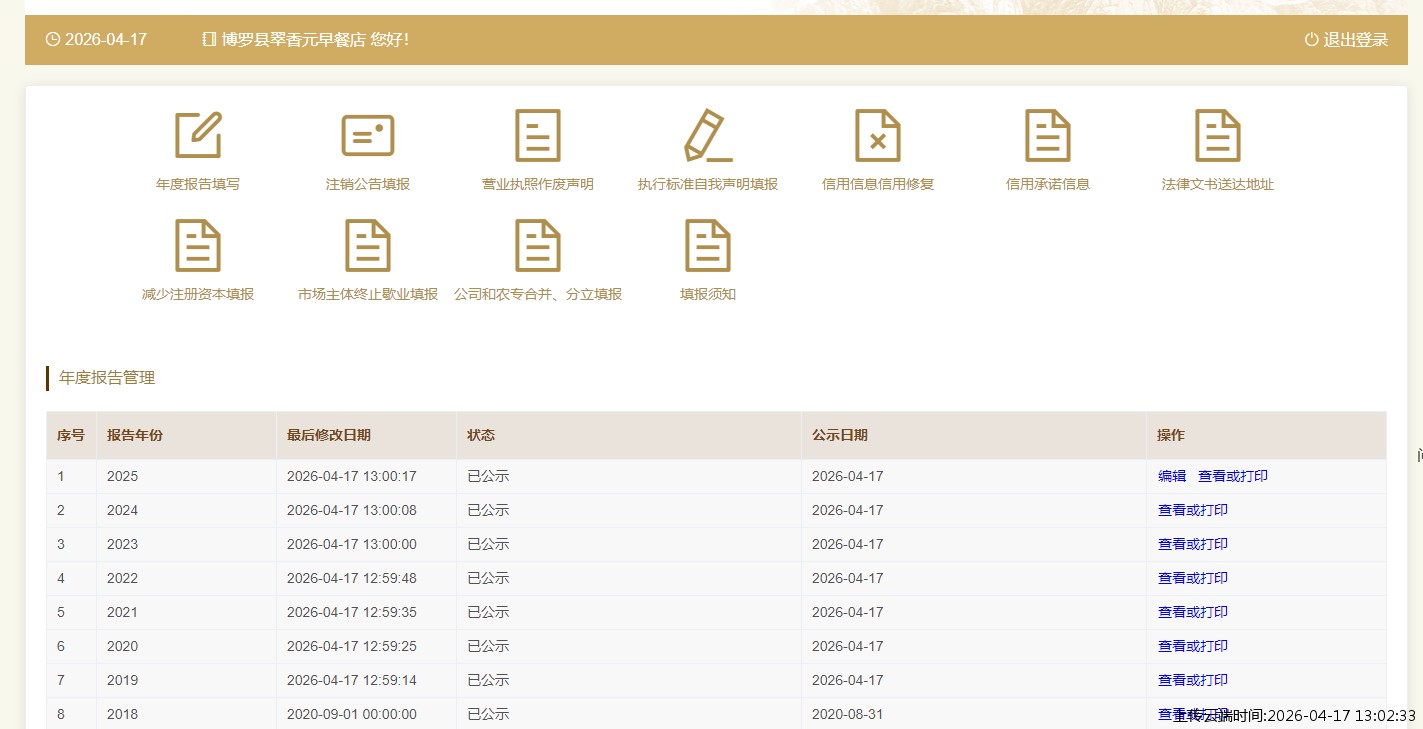Open the 填报须知 notice icon
The height and width of the screenshot is (729, 1423).
pyautogui.click(x=708, y=246)
